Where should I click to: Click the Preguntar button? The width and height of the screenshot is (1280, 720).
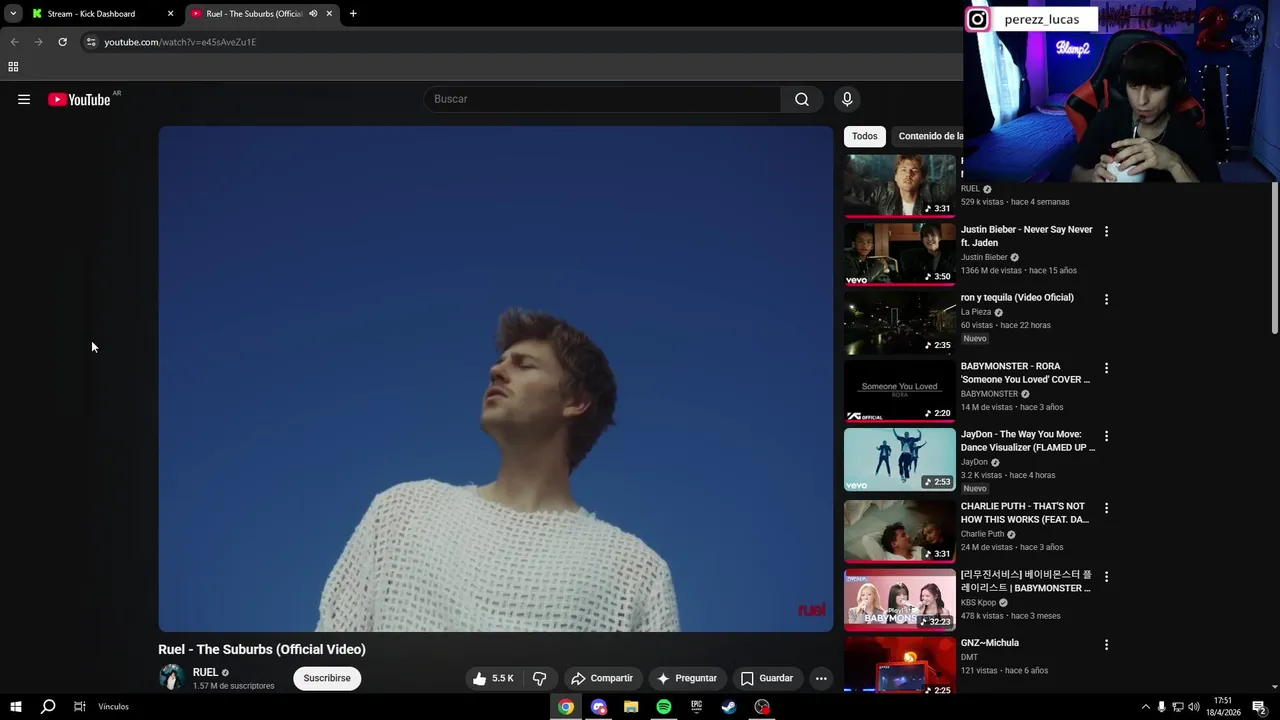click(686, 678)
